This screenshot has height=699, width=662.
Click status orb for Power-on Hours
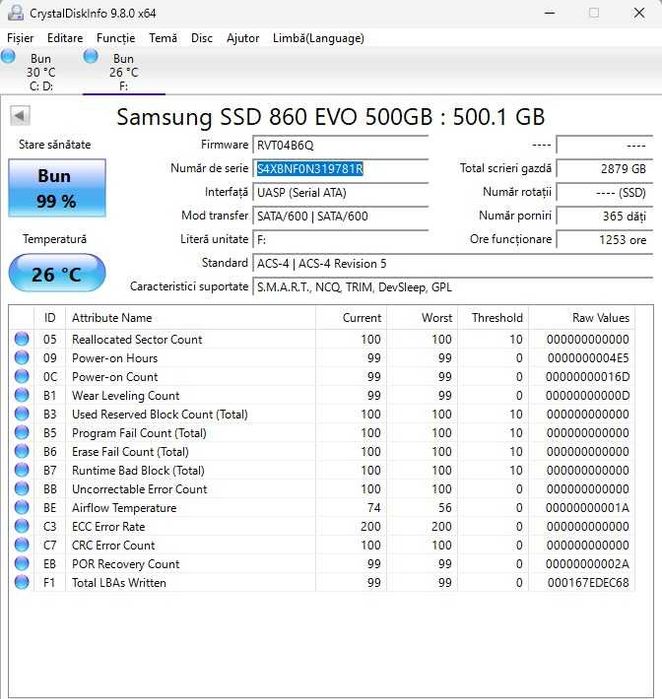pyautogui.click(x=21, y=358)
